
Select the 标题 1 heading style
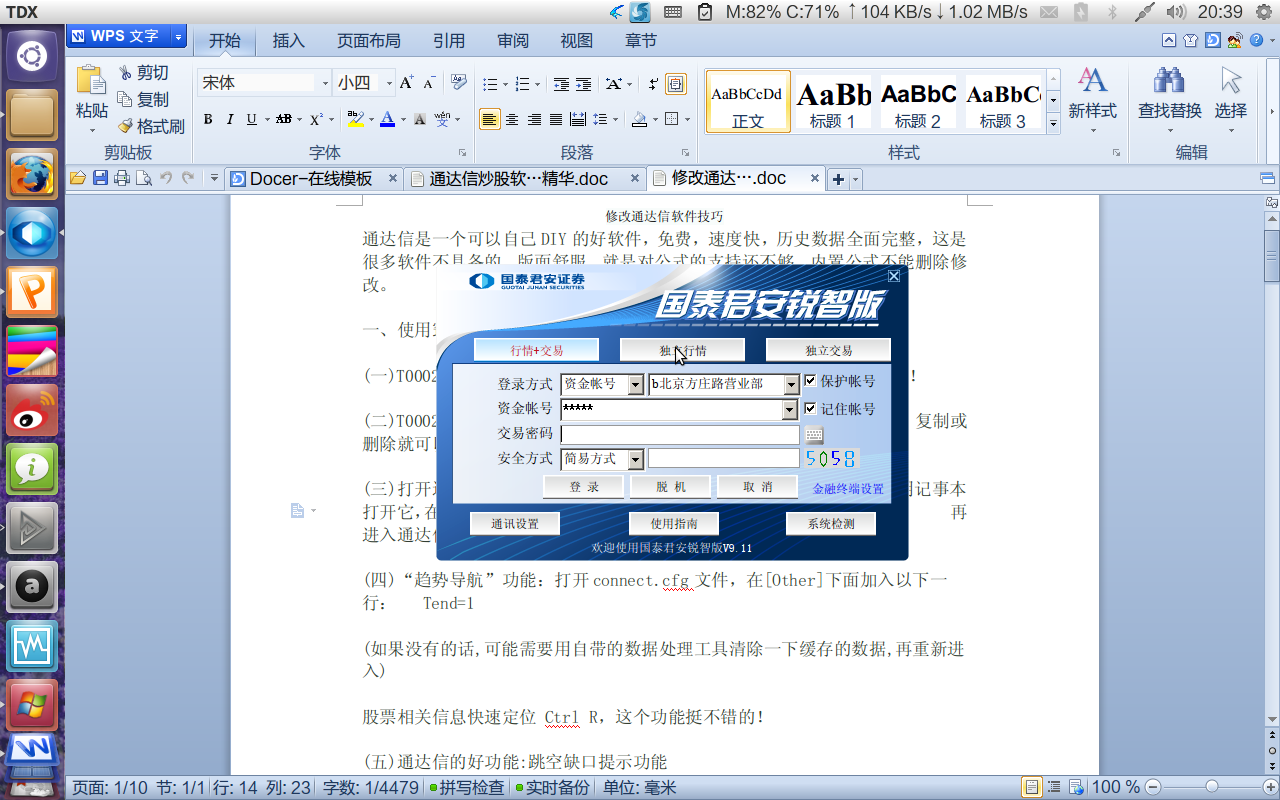tap(833, 101)
